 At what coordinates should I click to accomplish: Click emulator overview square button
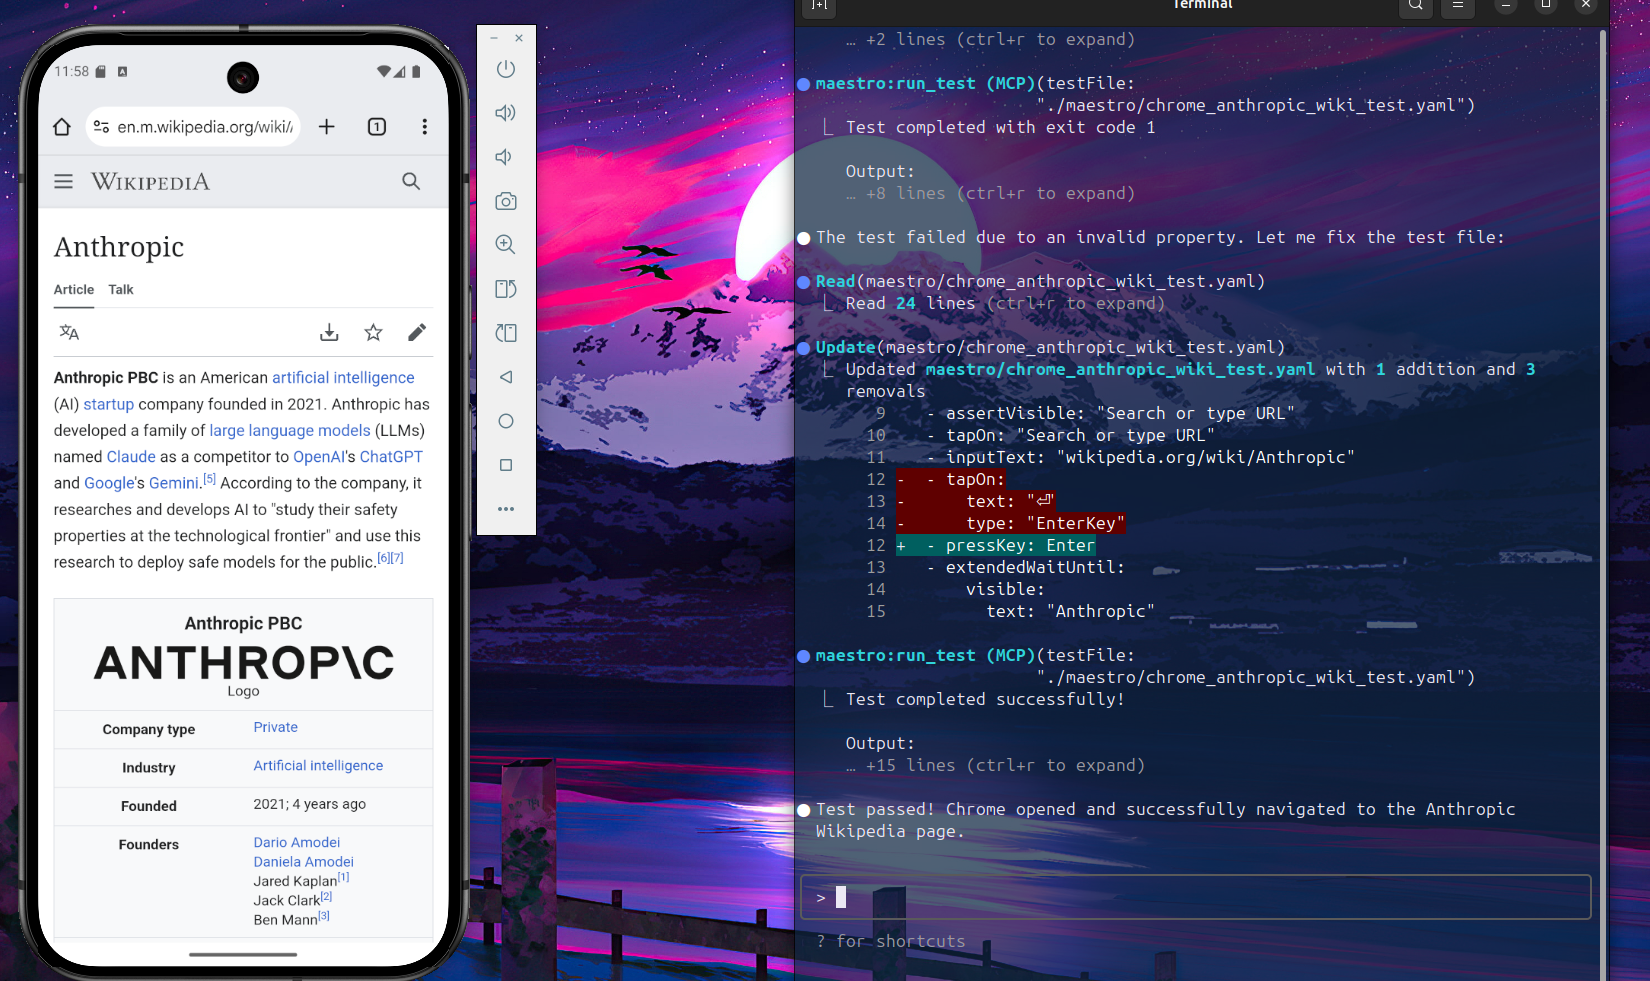coord(506,465)
